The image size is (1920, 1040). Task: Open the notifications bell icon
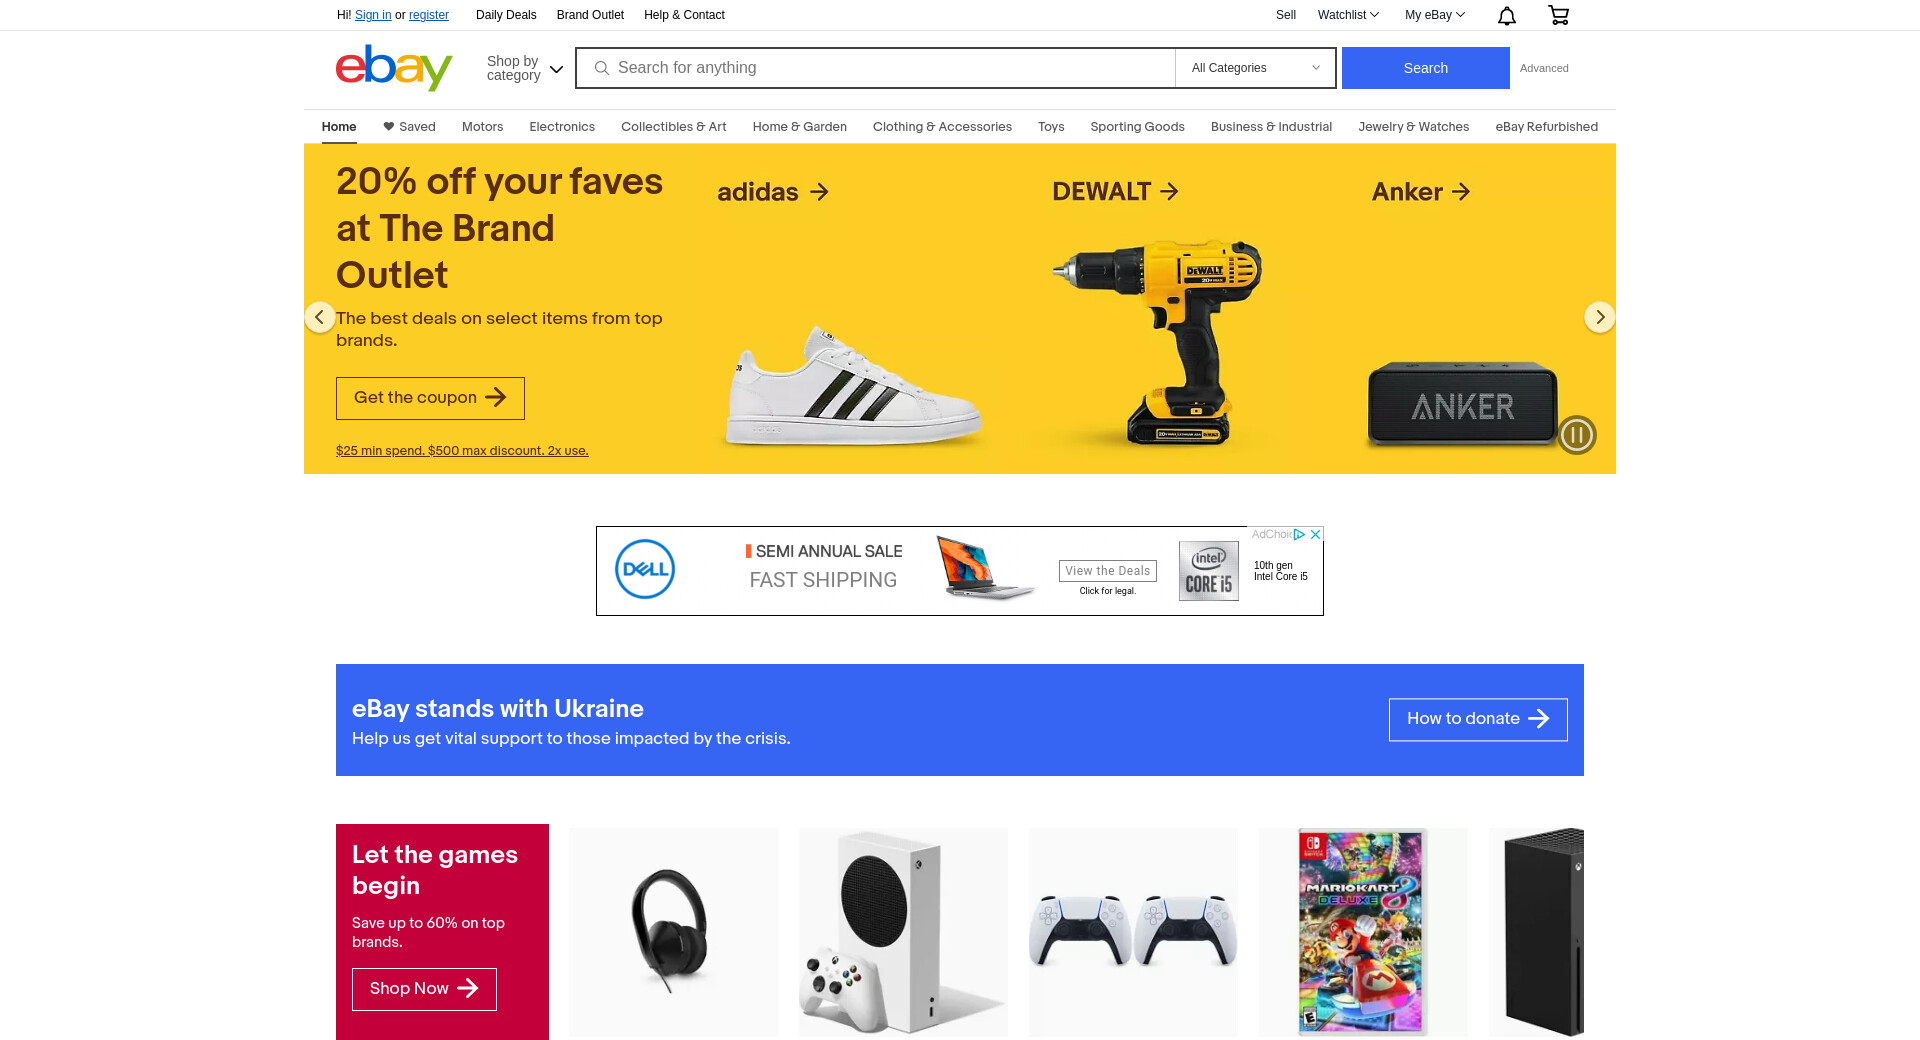(1507, 15)
